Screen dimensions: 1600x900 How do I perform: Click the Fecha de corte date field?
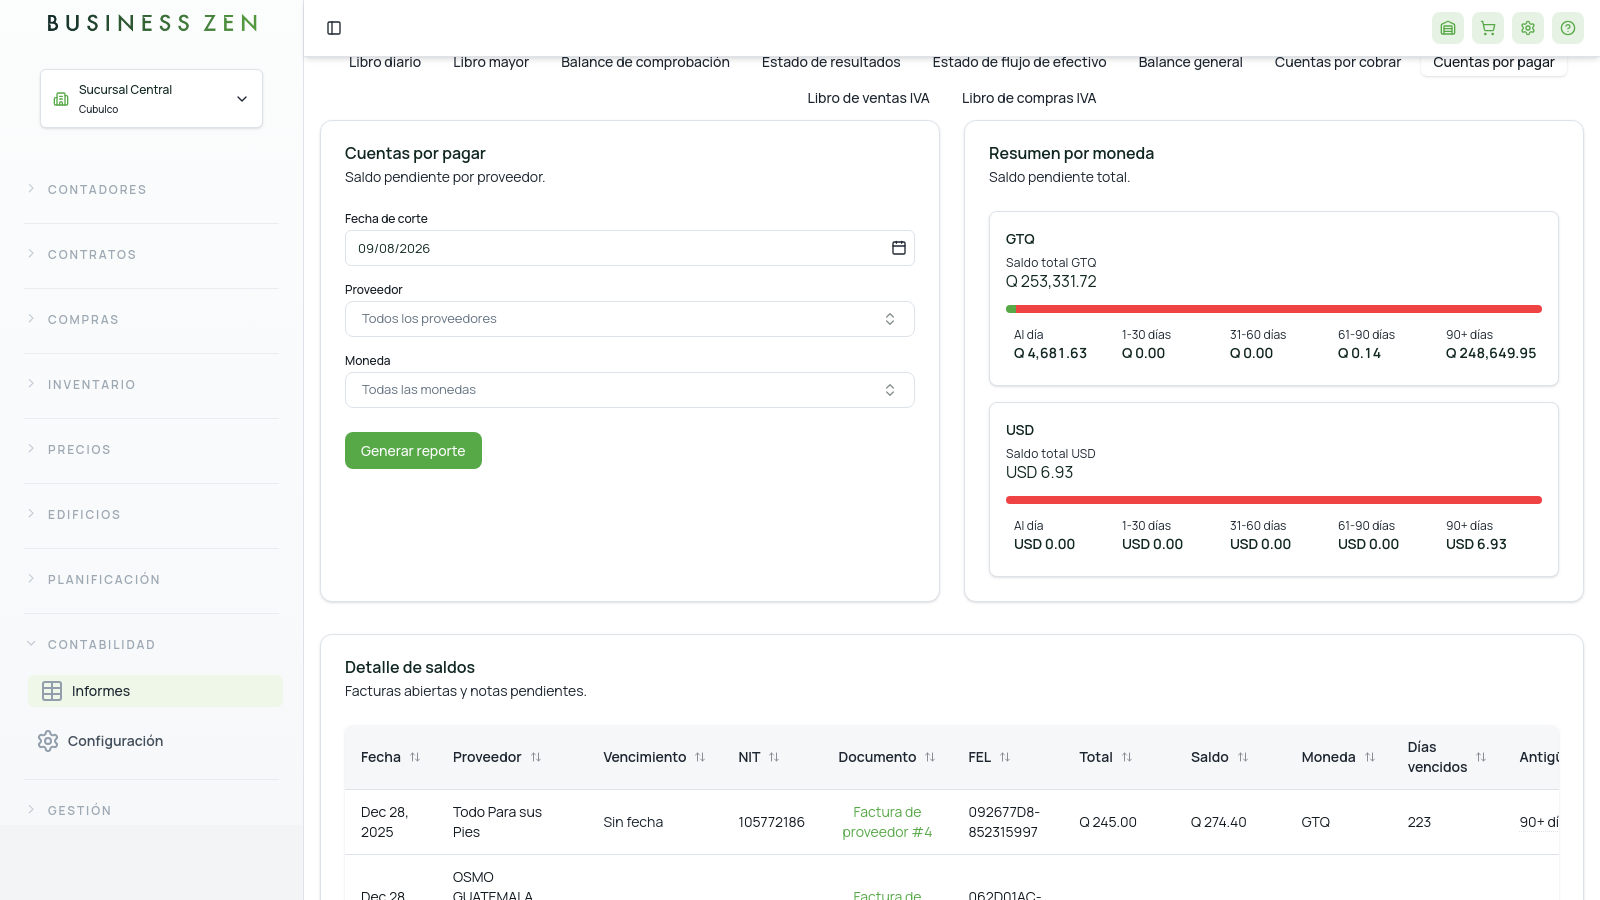pyautogui.click(x=630, y=248)
